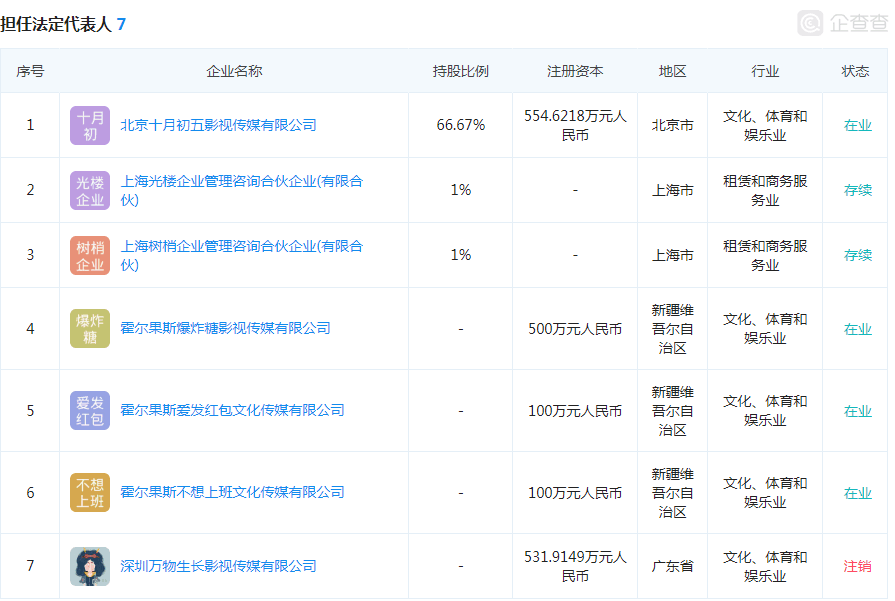Click the red 注销 status
This screenshot has width=895, height=601.
point(857,566)
